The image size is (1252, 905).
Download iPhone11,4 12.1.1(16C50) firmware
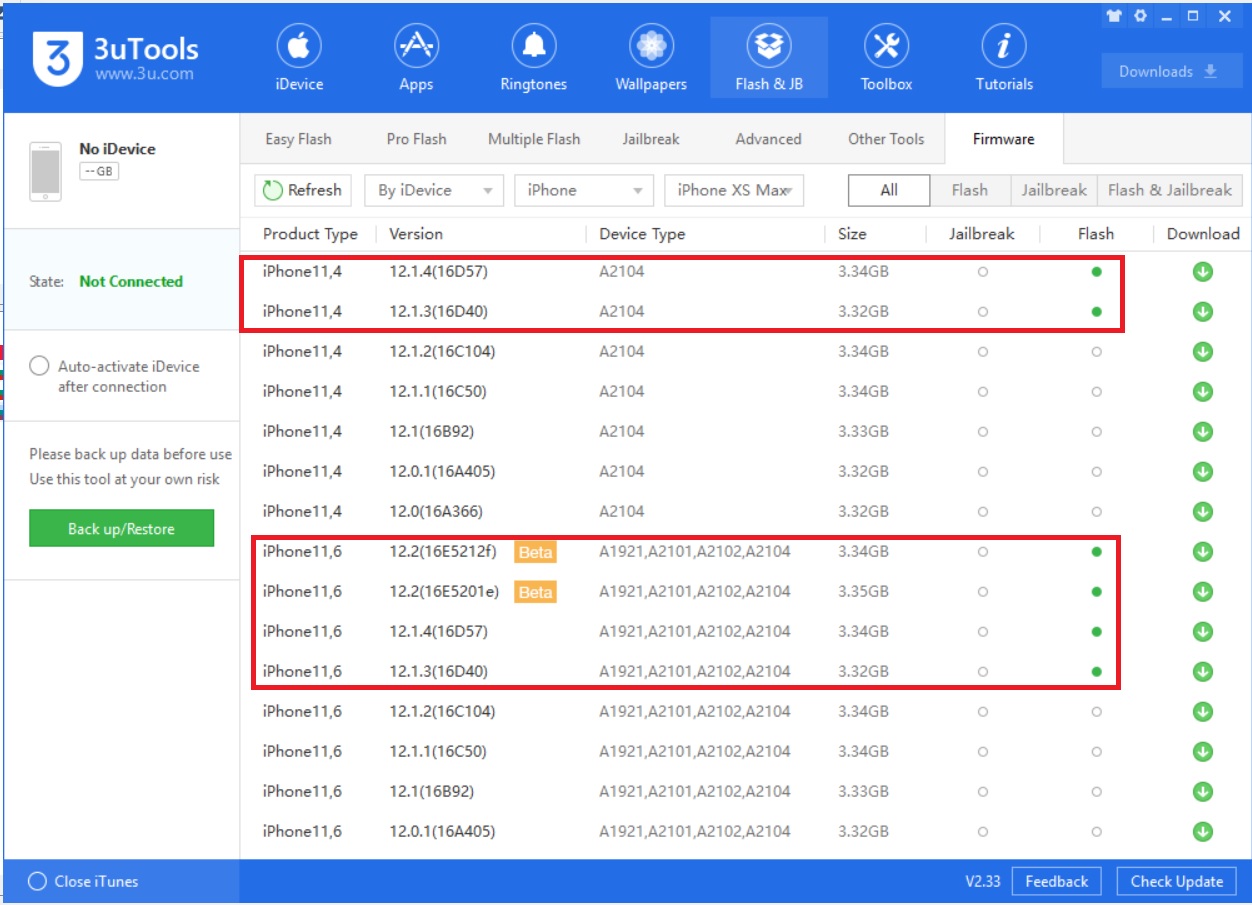point(1203,392)
